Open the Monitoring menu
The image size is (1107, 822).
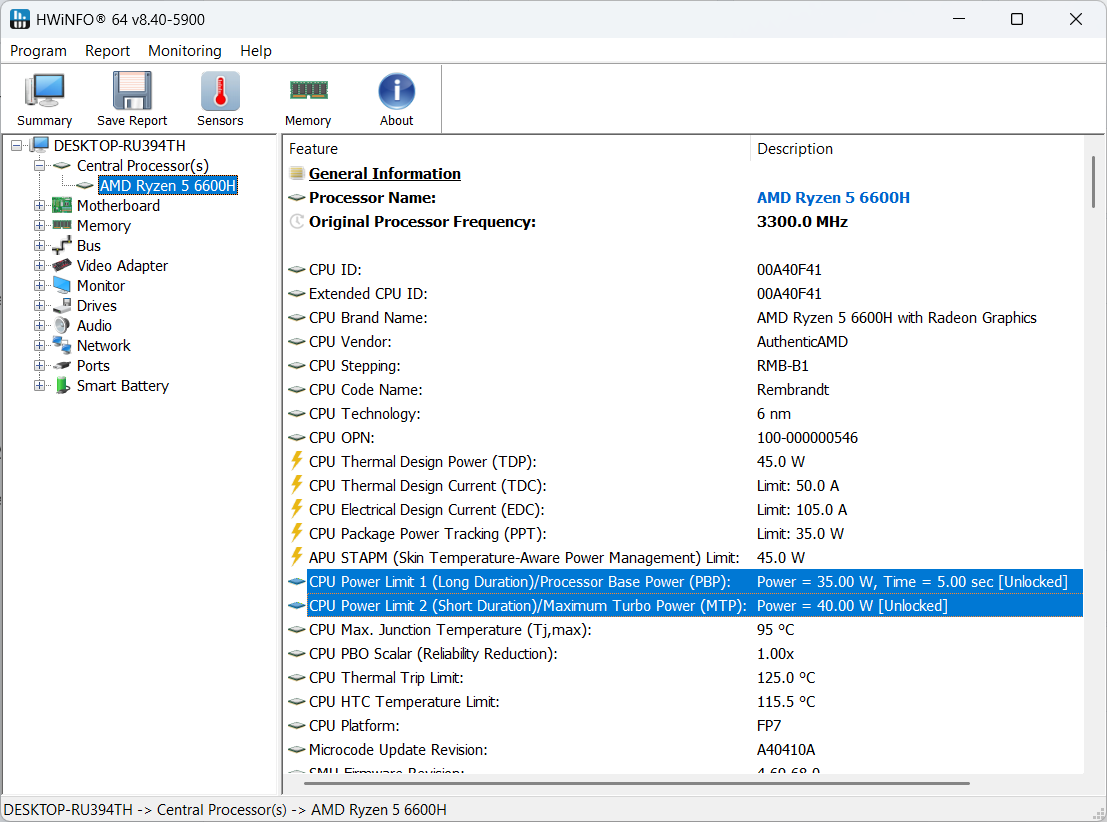(x=185, y=51)
